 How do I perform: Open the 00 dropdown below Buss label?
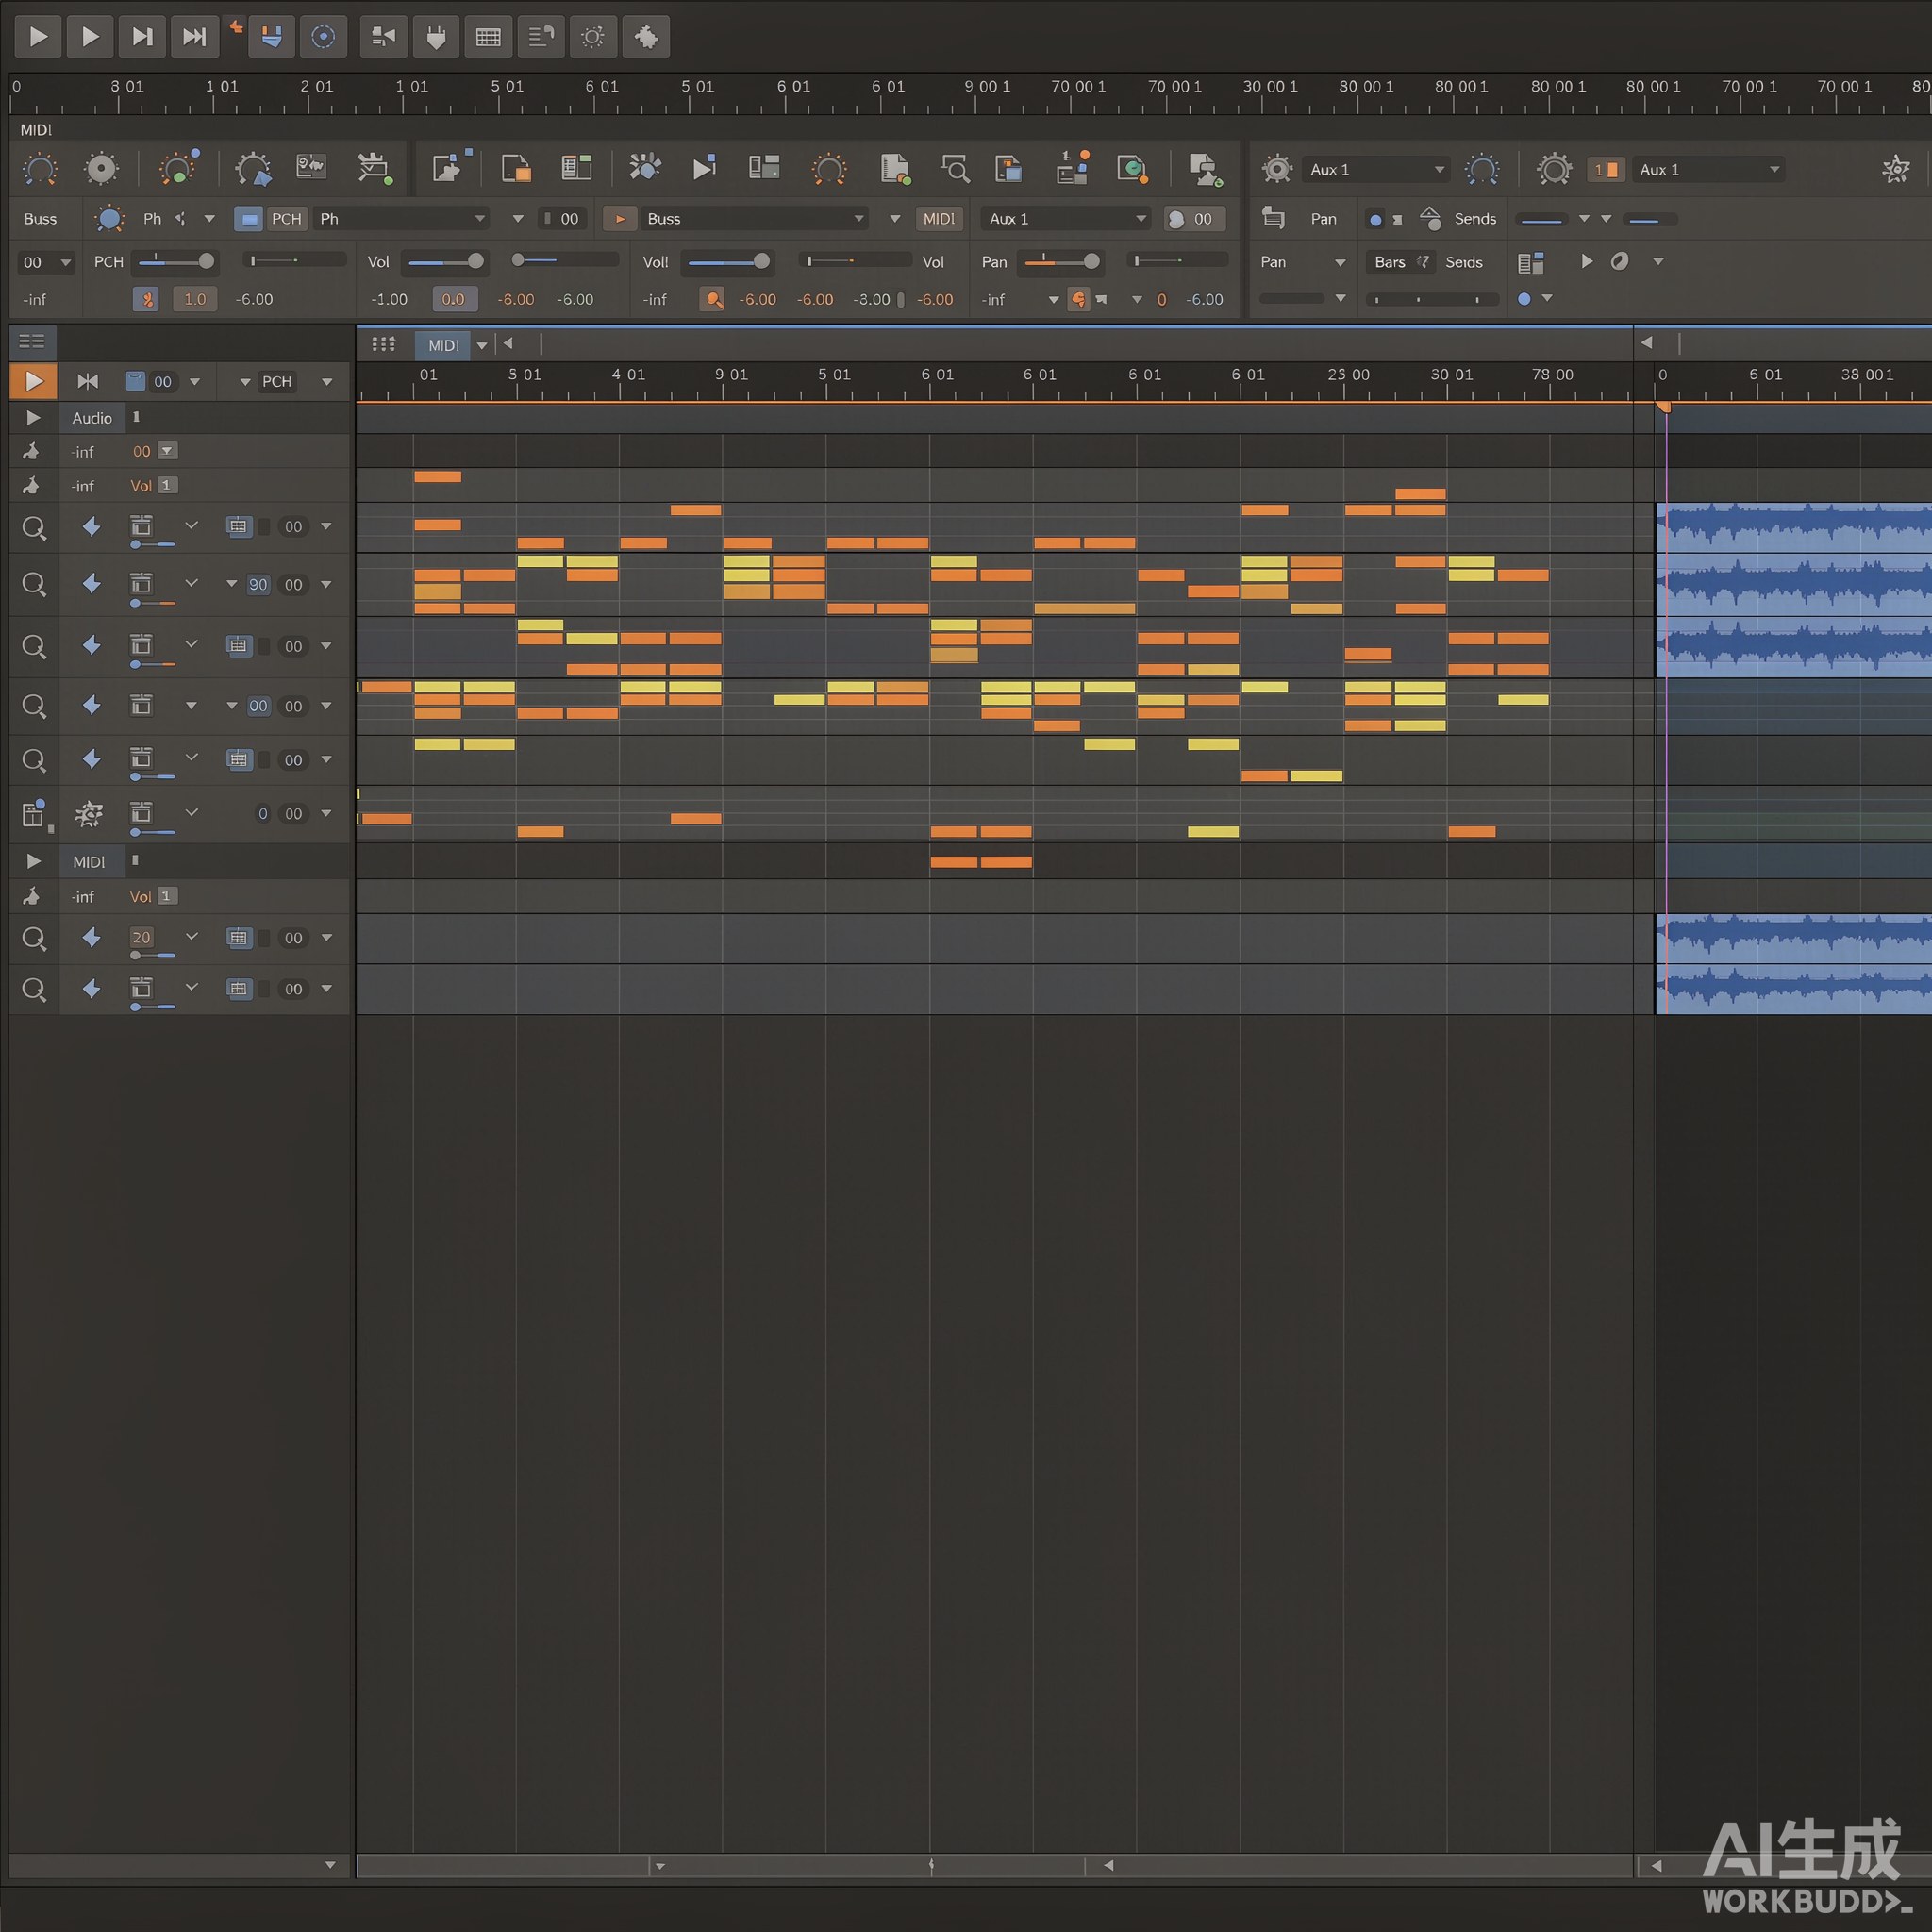(x=46, y=263)
